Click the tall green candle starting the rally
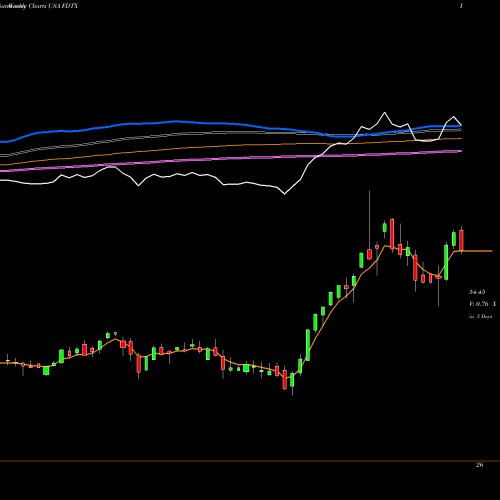The image size is (500, 500). click(x=308, y=345)
